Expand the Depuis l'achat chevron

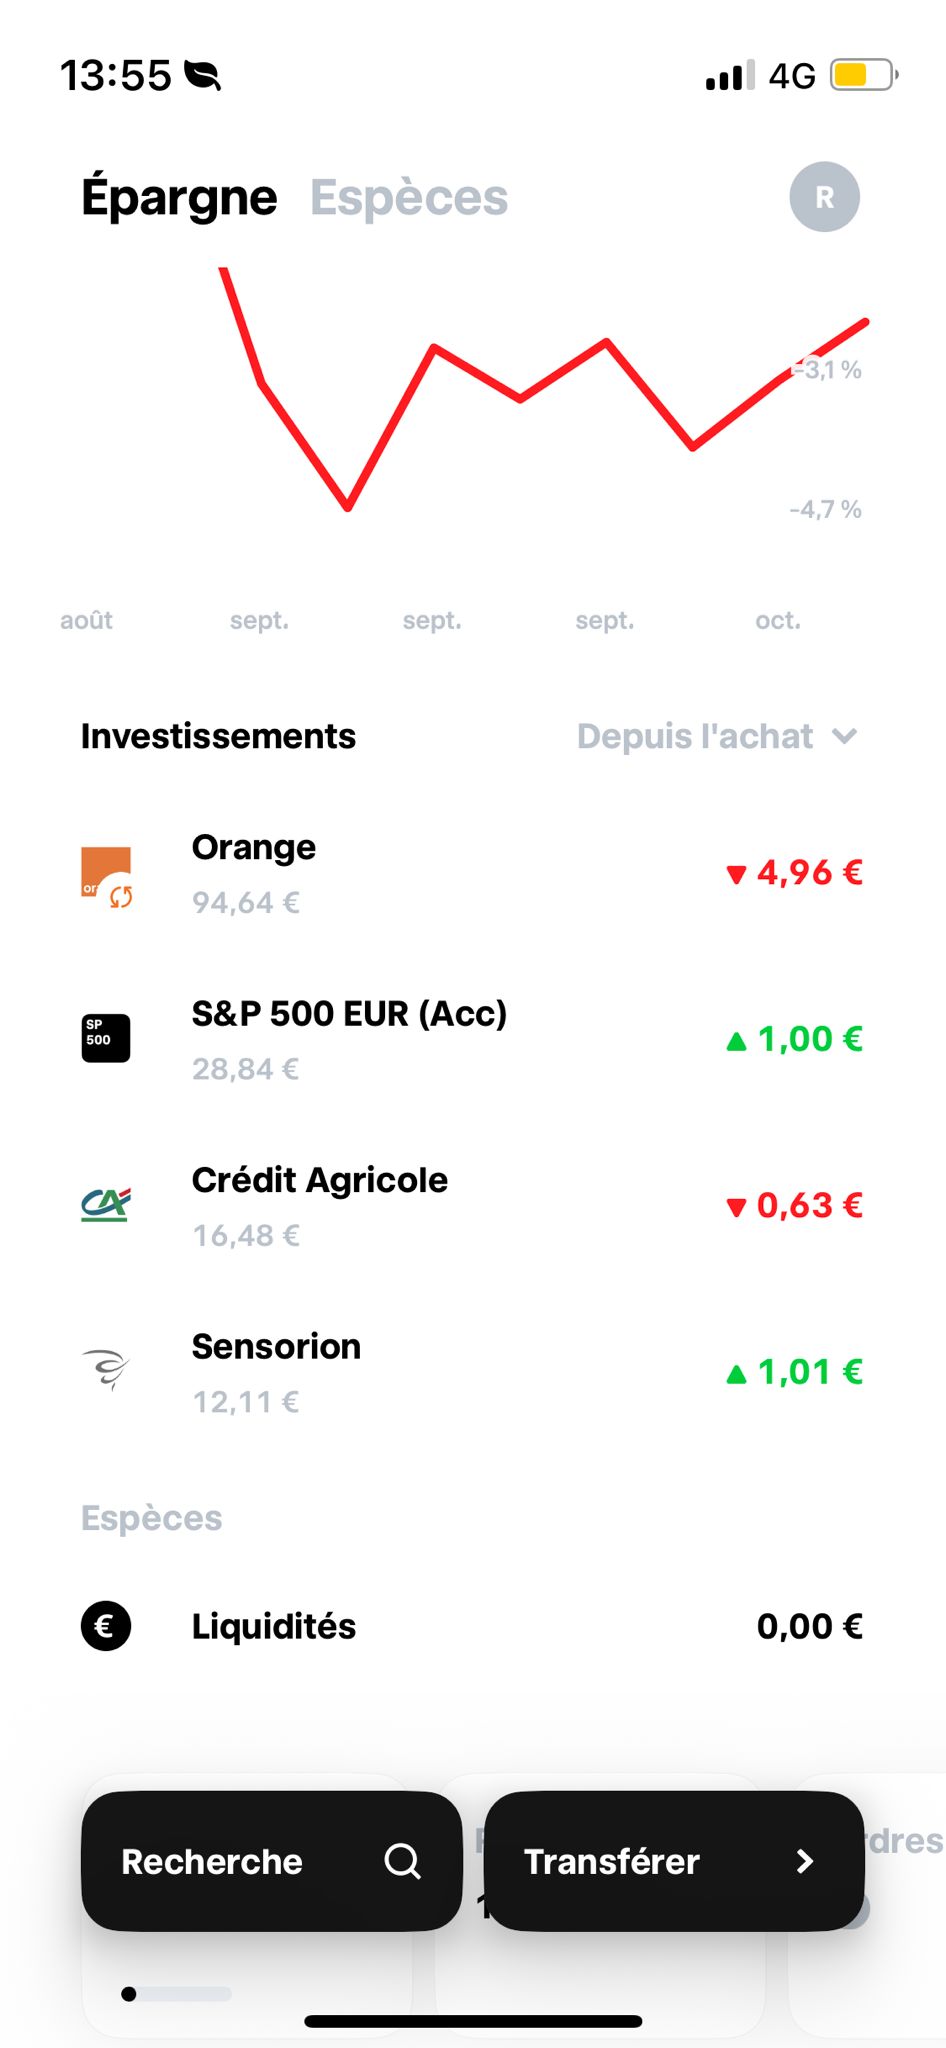tap(845, 737)
